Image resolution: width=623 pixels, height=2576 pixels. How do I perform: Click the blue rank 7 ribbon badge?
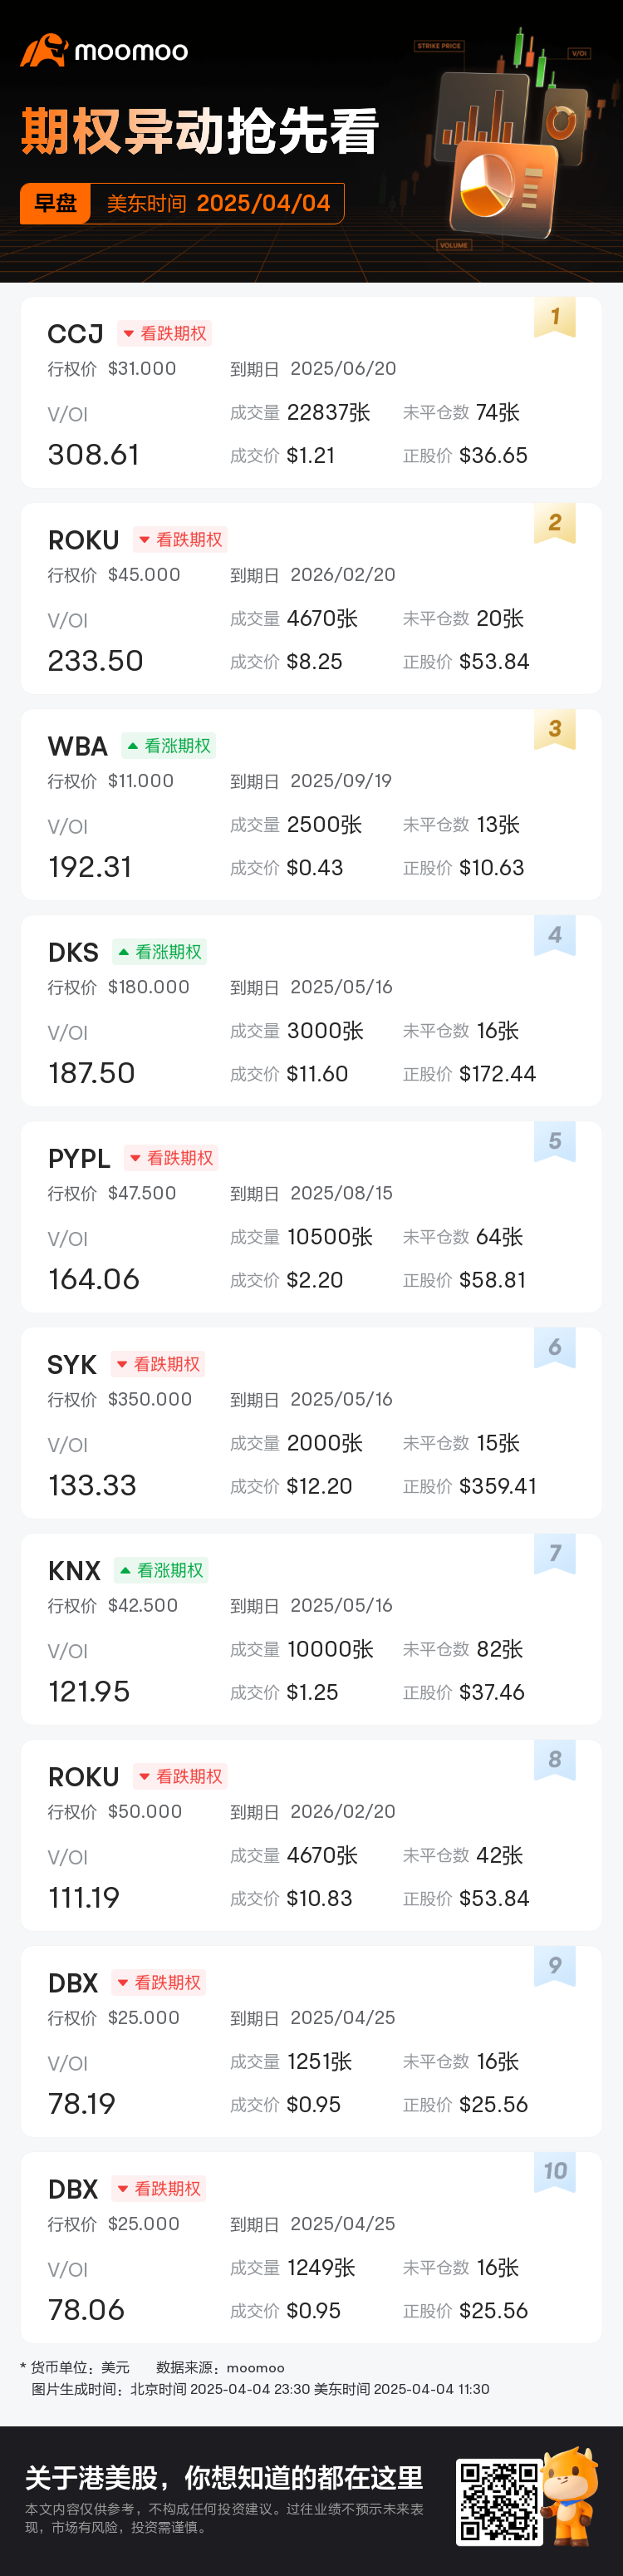tap(555, 1554)
